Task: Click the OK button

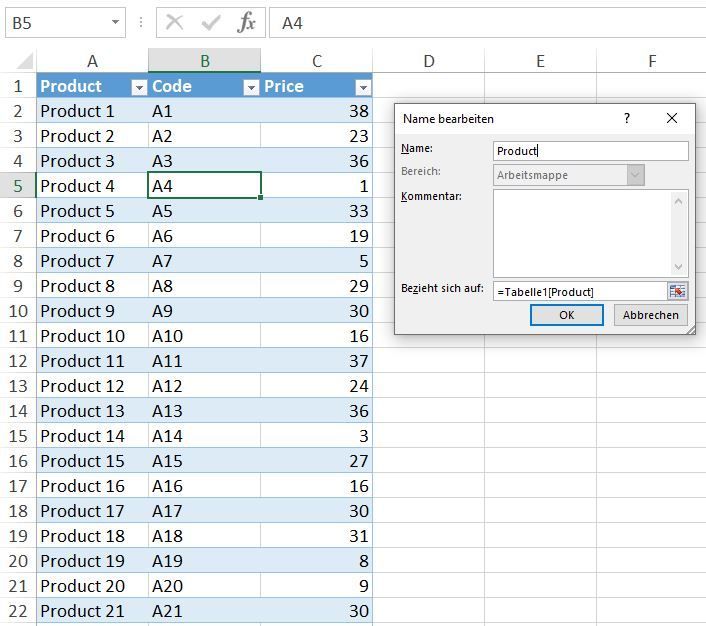Action: (567, 315)
